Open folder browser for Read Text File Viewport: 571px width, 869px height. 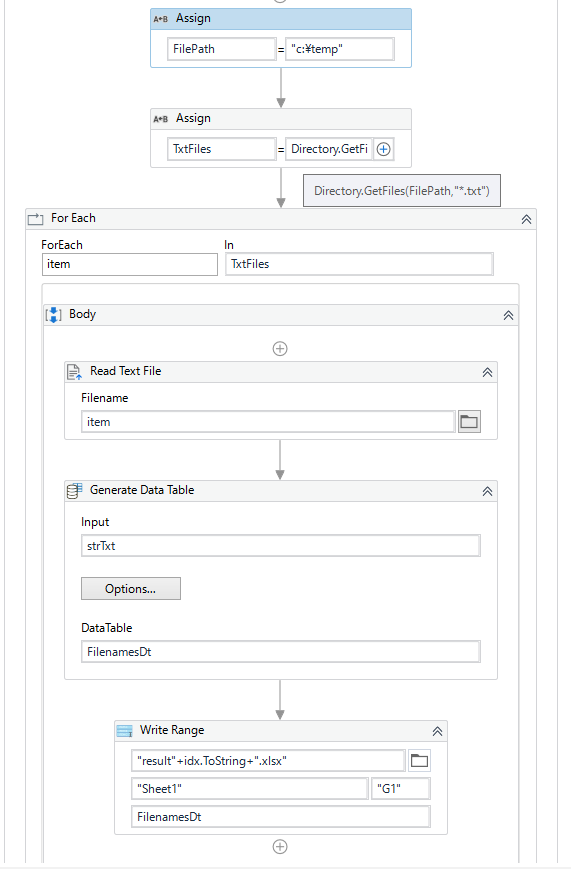coord(469,422)
